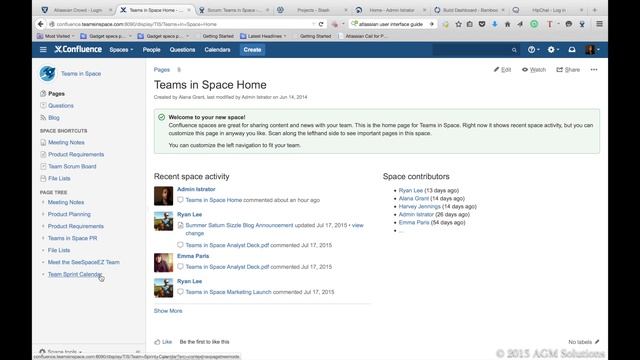This screenshot has width=640, height=360.
Task: Open the notifications inbox tray icon
Action: pyautogui.click(x=572, y=49)
